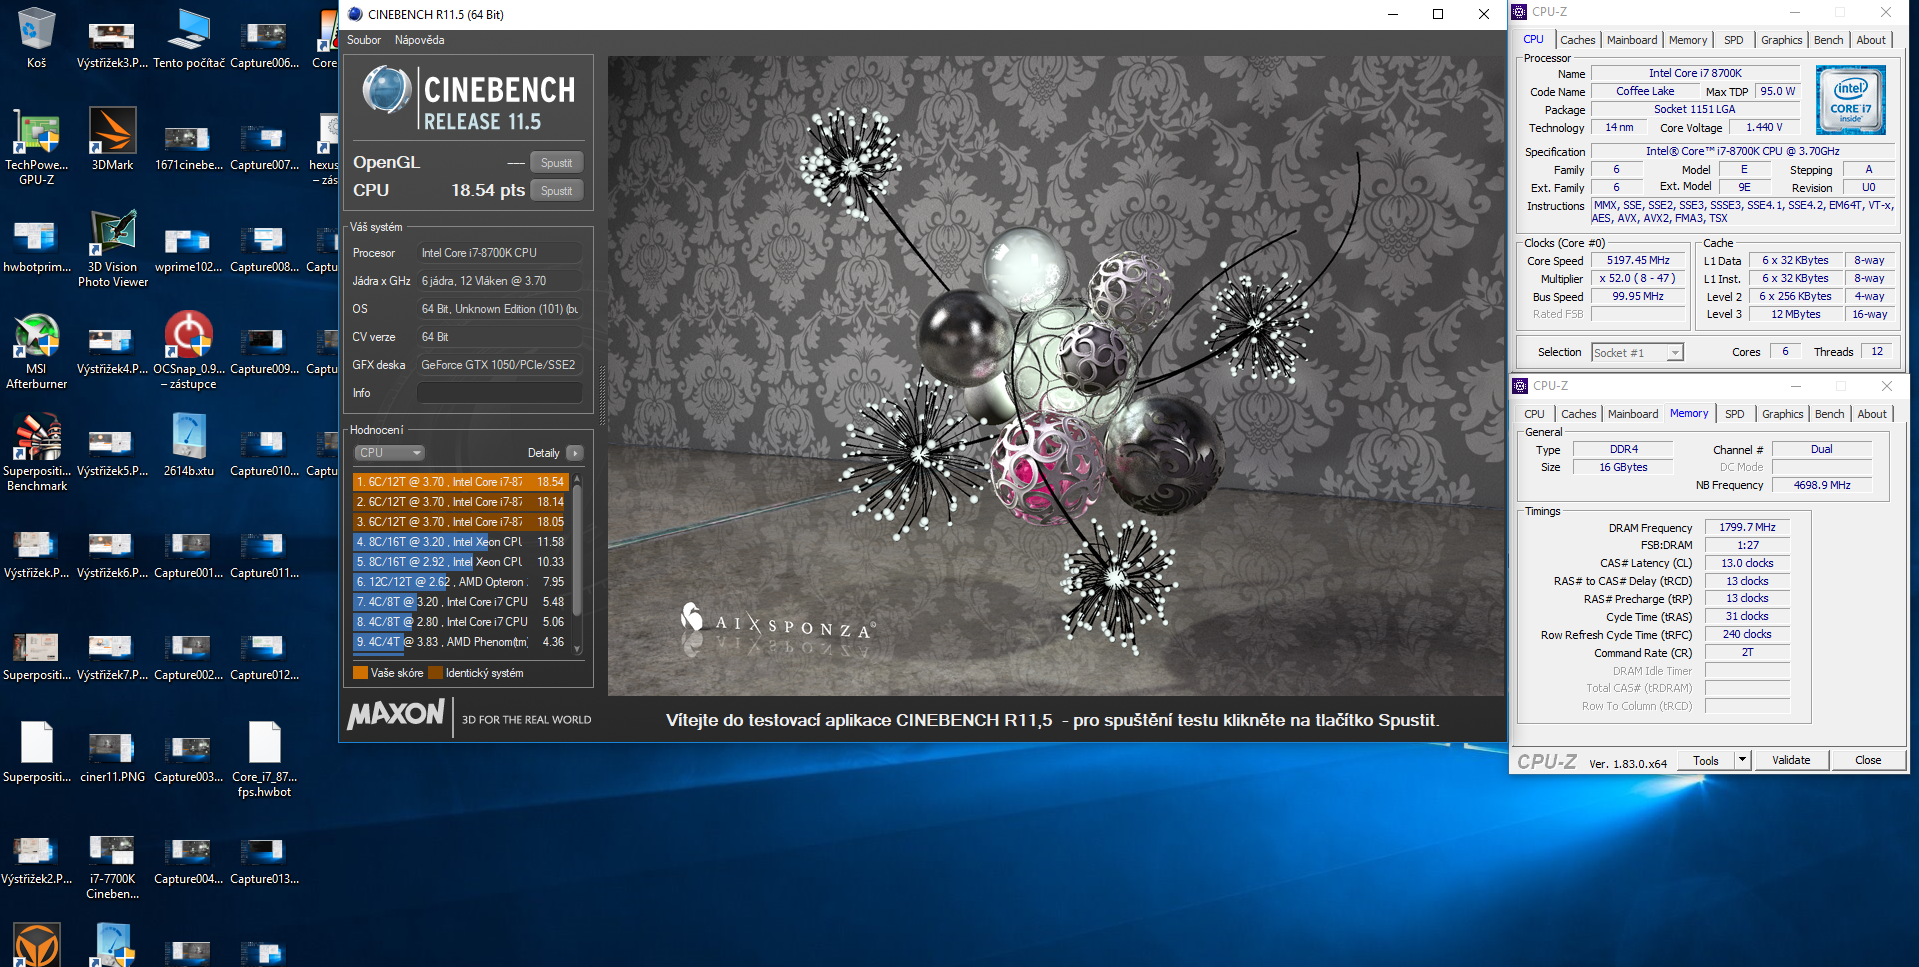1919x967 pixels.
Task: Open the 2614b.xtu file icon
Action: pos(188,445)
